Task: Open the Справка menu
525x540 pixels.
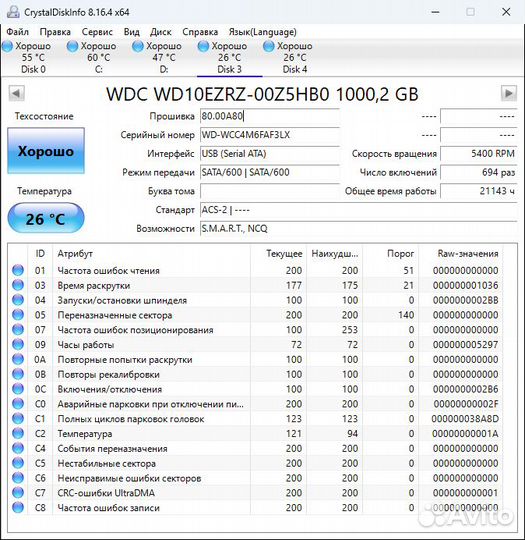Action: tap(200, 32)
